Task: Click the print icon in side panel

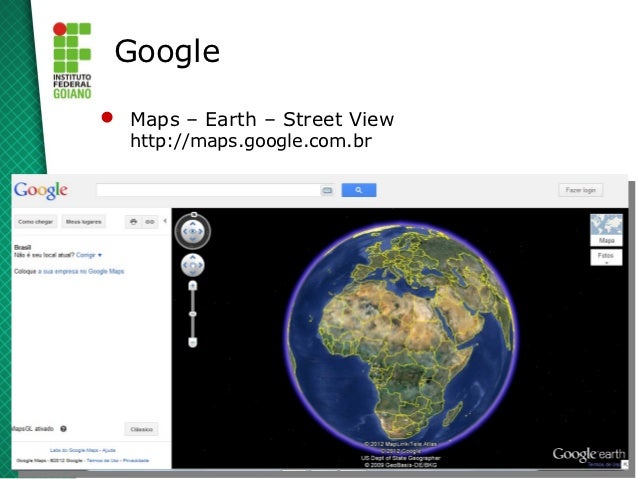Action: 133,222
